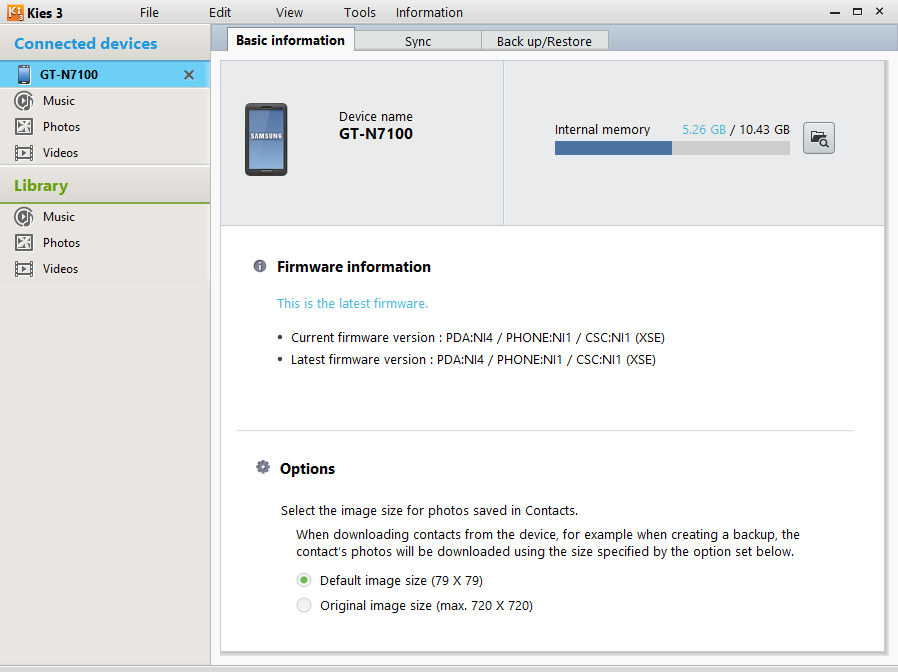Switch to the Sync tab
Image resolution: width=898 pixels, height=672 pixels.
418,41
